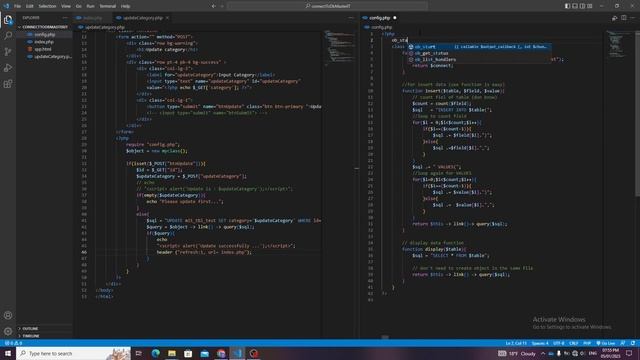Image resolution: width=640 pixels, height=360 pixels.
Task: Open the Selection menu
Action: coord(47,6)
